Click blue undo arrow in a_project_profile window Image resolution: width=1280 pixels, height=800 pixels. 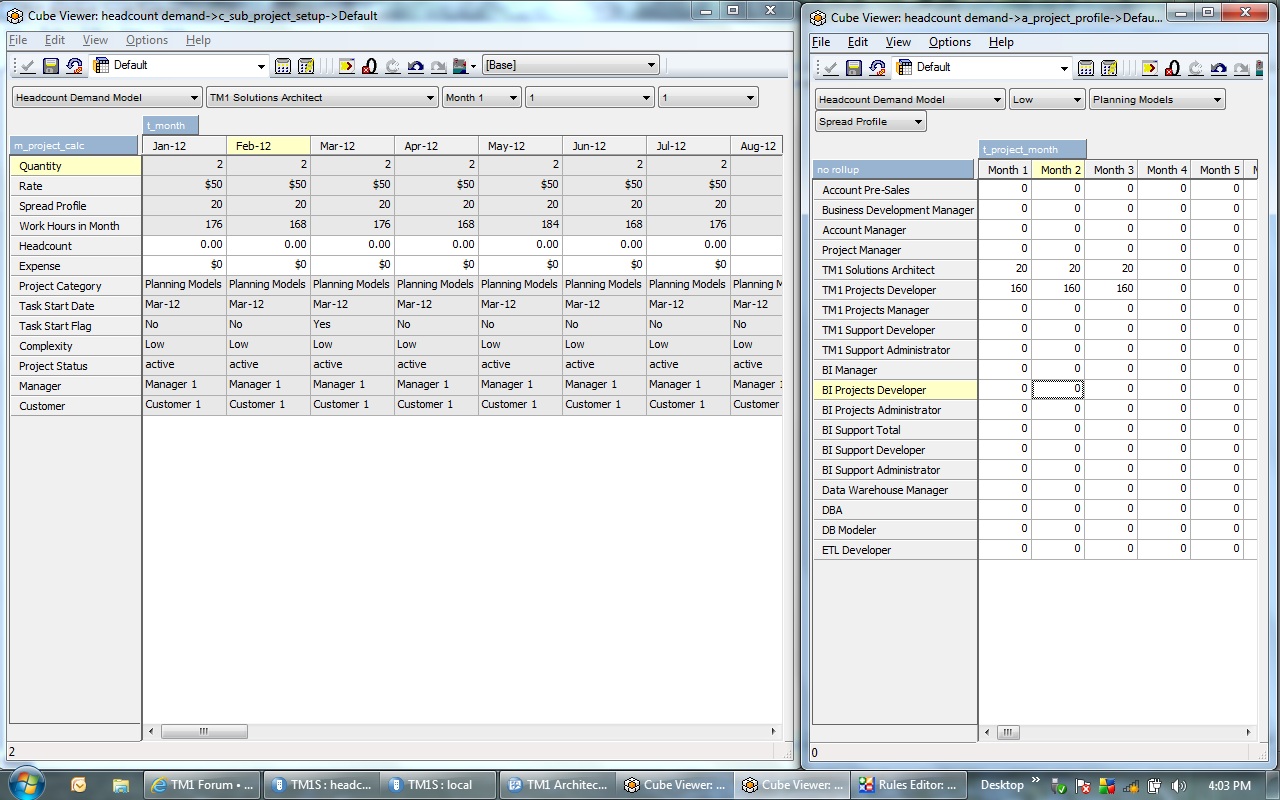pos(1218,68)
